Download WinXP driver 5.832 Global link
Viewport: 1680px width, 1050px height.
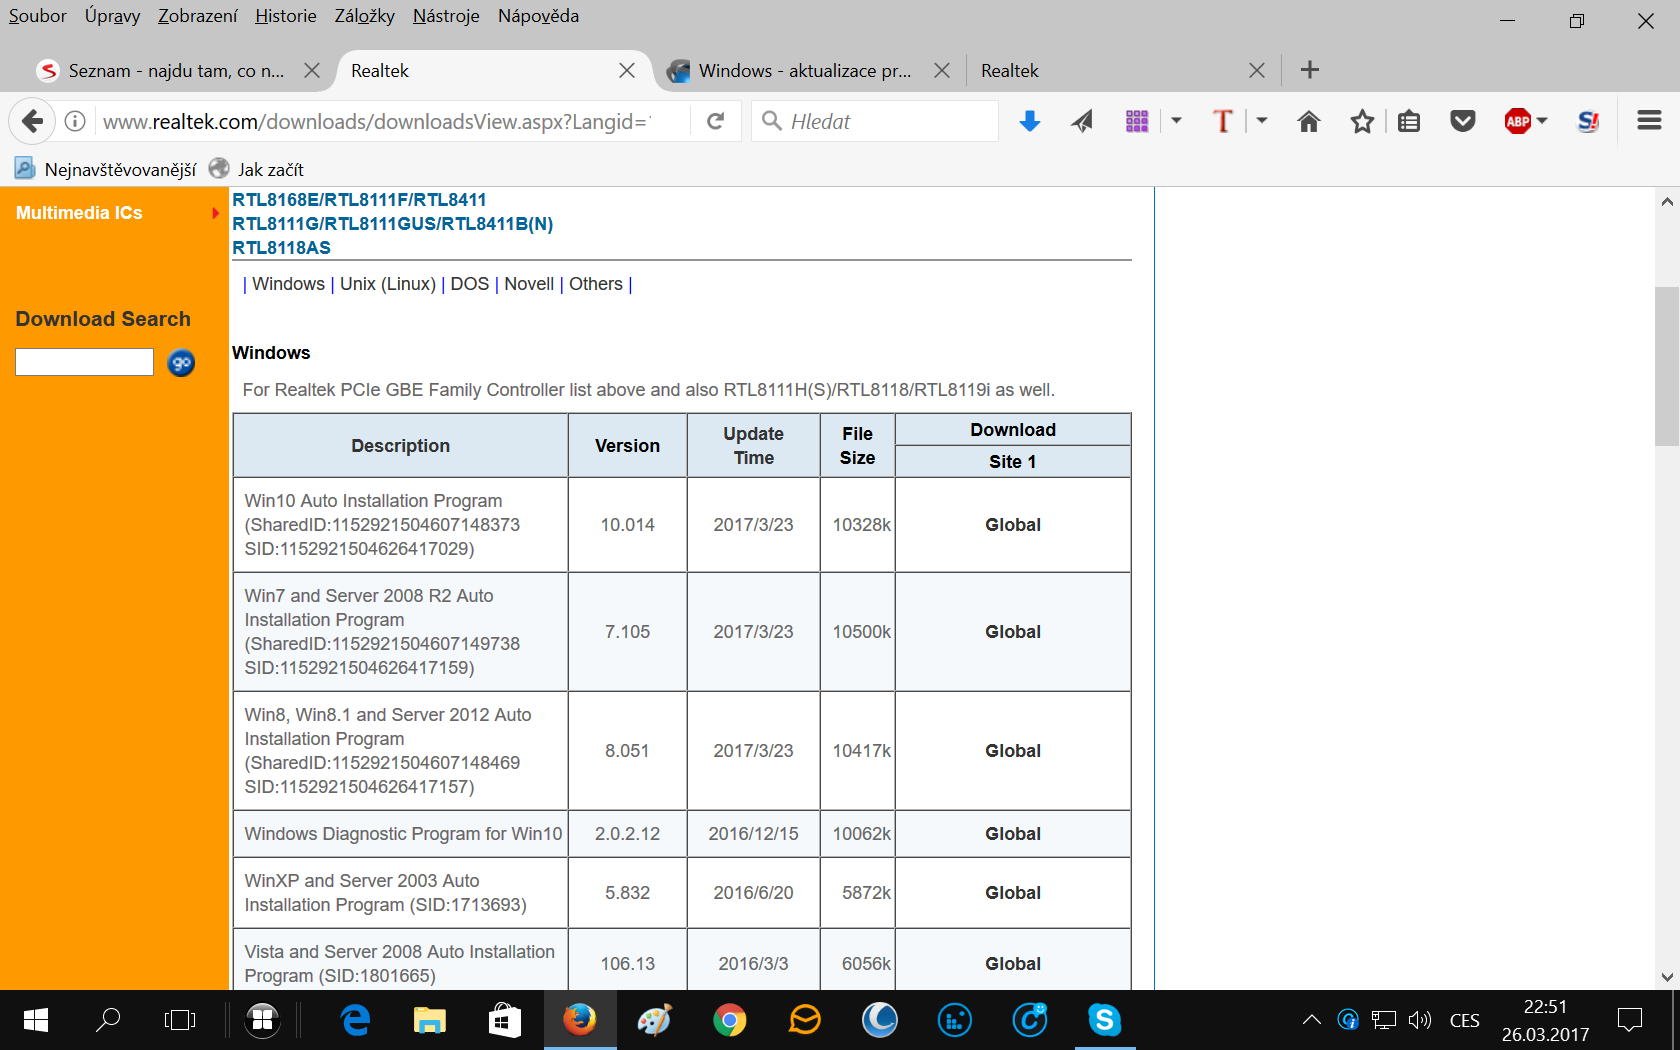coord(1013,893)
